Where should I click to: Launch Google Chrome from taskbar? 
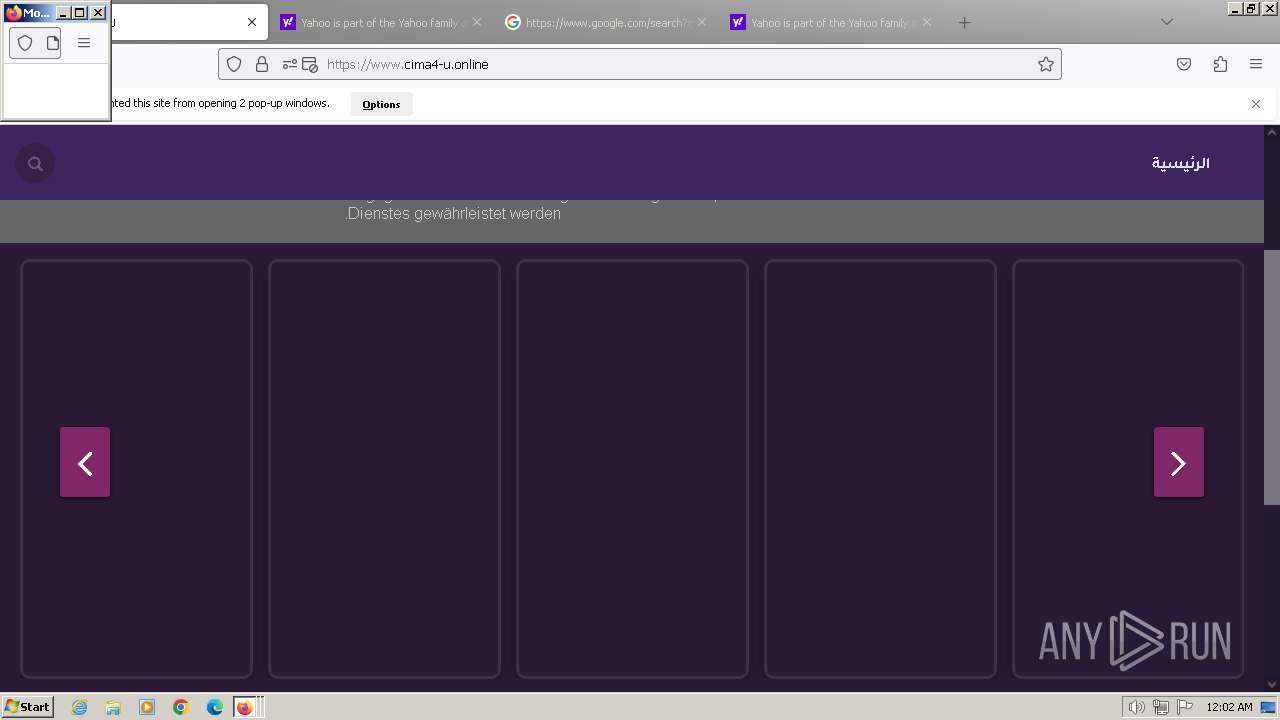pyautogui.click(x=181, y=707)
